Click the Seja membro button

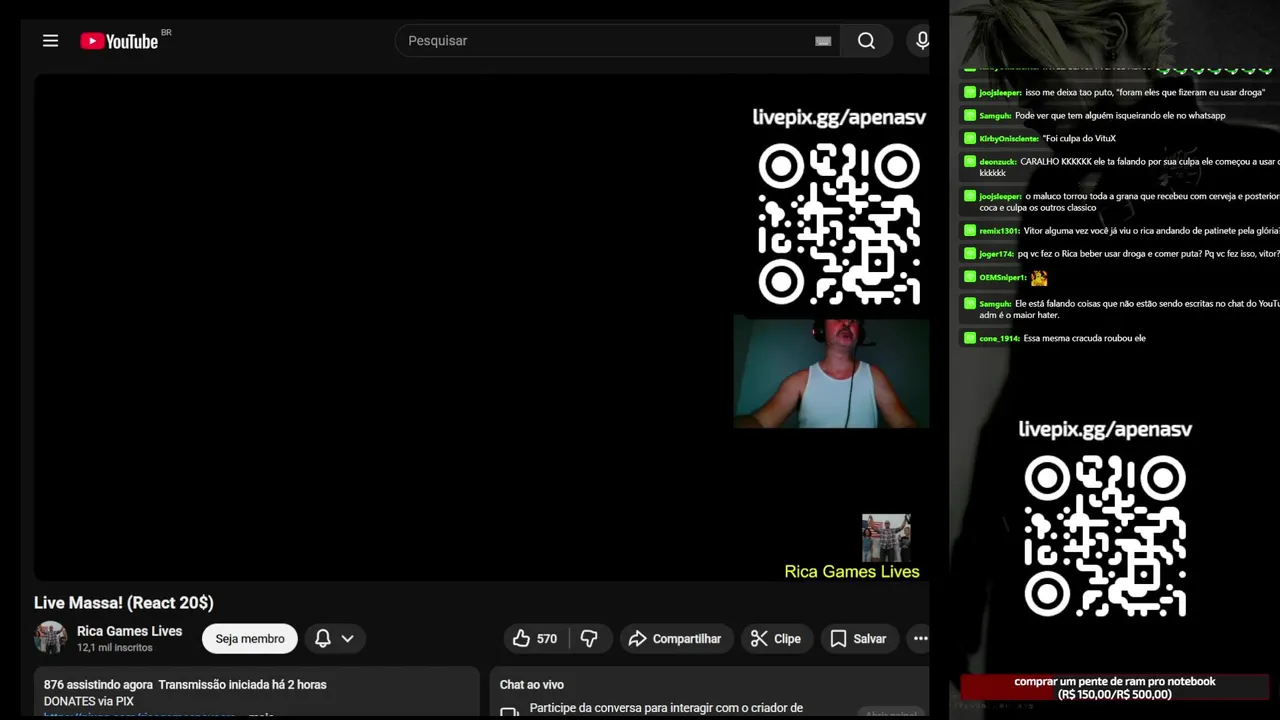pyautogui.click(x=250, y=639)
